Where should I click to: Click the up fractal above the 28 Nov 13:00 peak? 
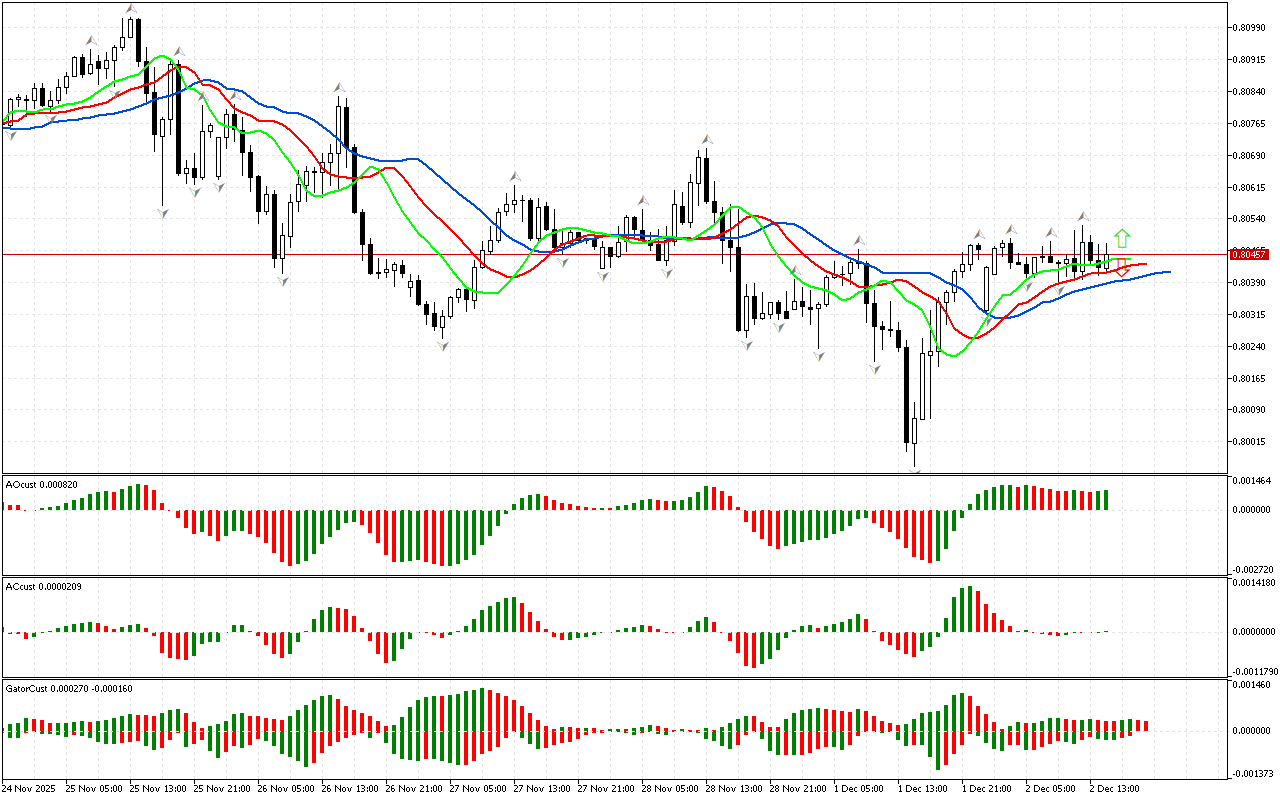[706, 140]
